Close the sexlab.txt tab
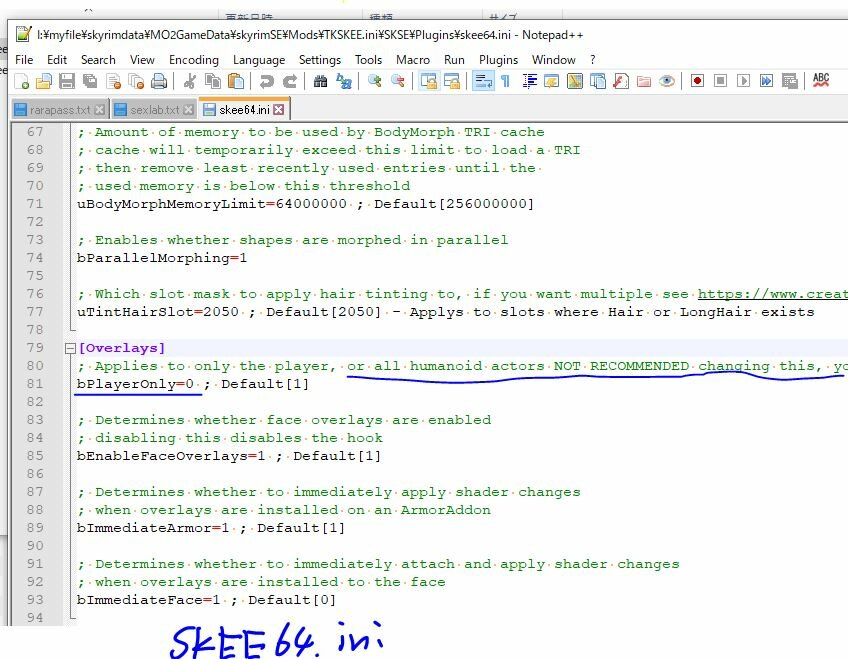Image resolution: width=848 pixels, height=659 pixels. pos(188,110)
